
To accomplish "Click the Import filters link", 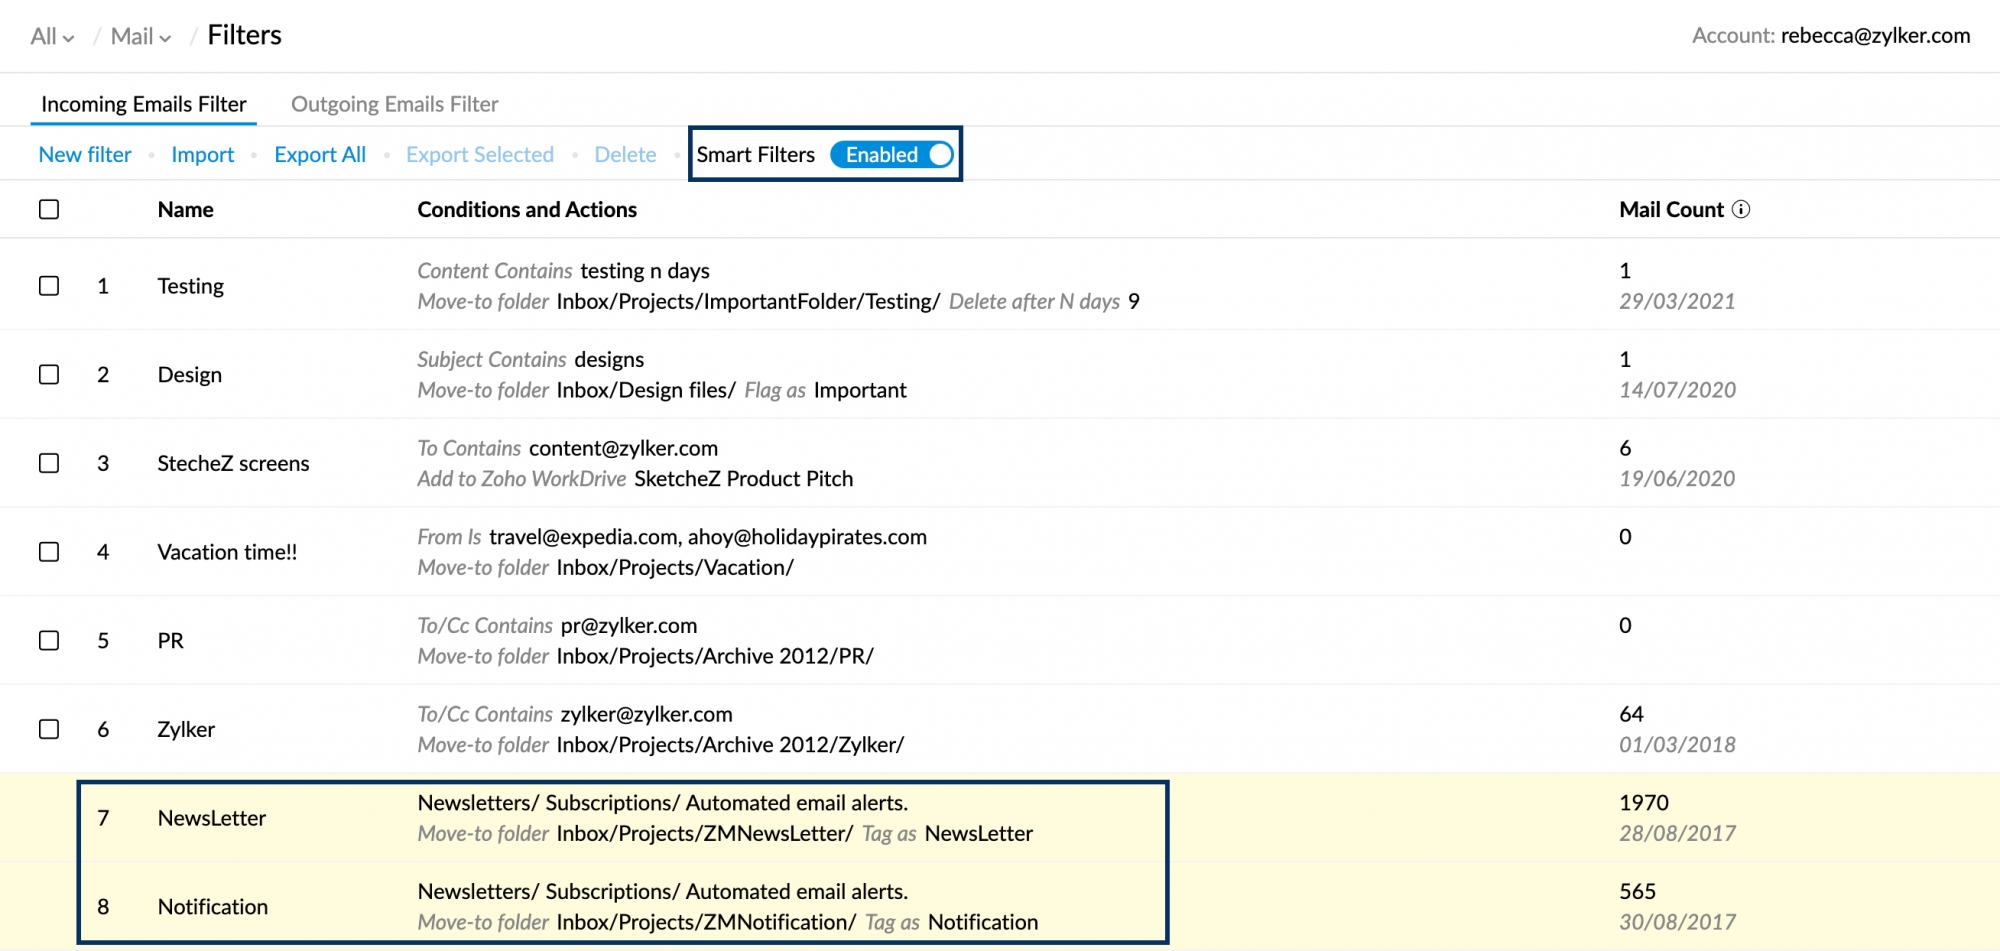I will click(202, 155).
